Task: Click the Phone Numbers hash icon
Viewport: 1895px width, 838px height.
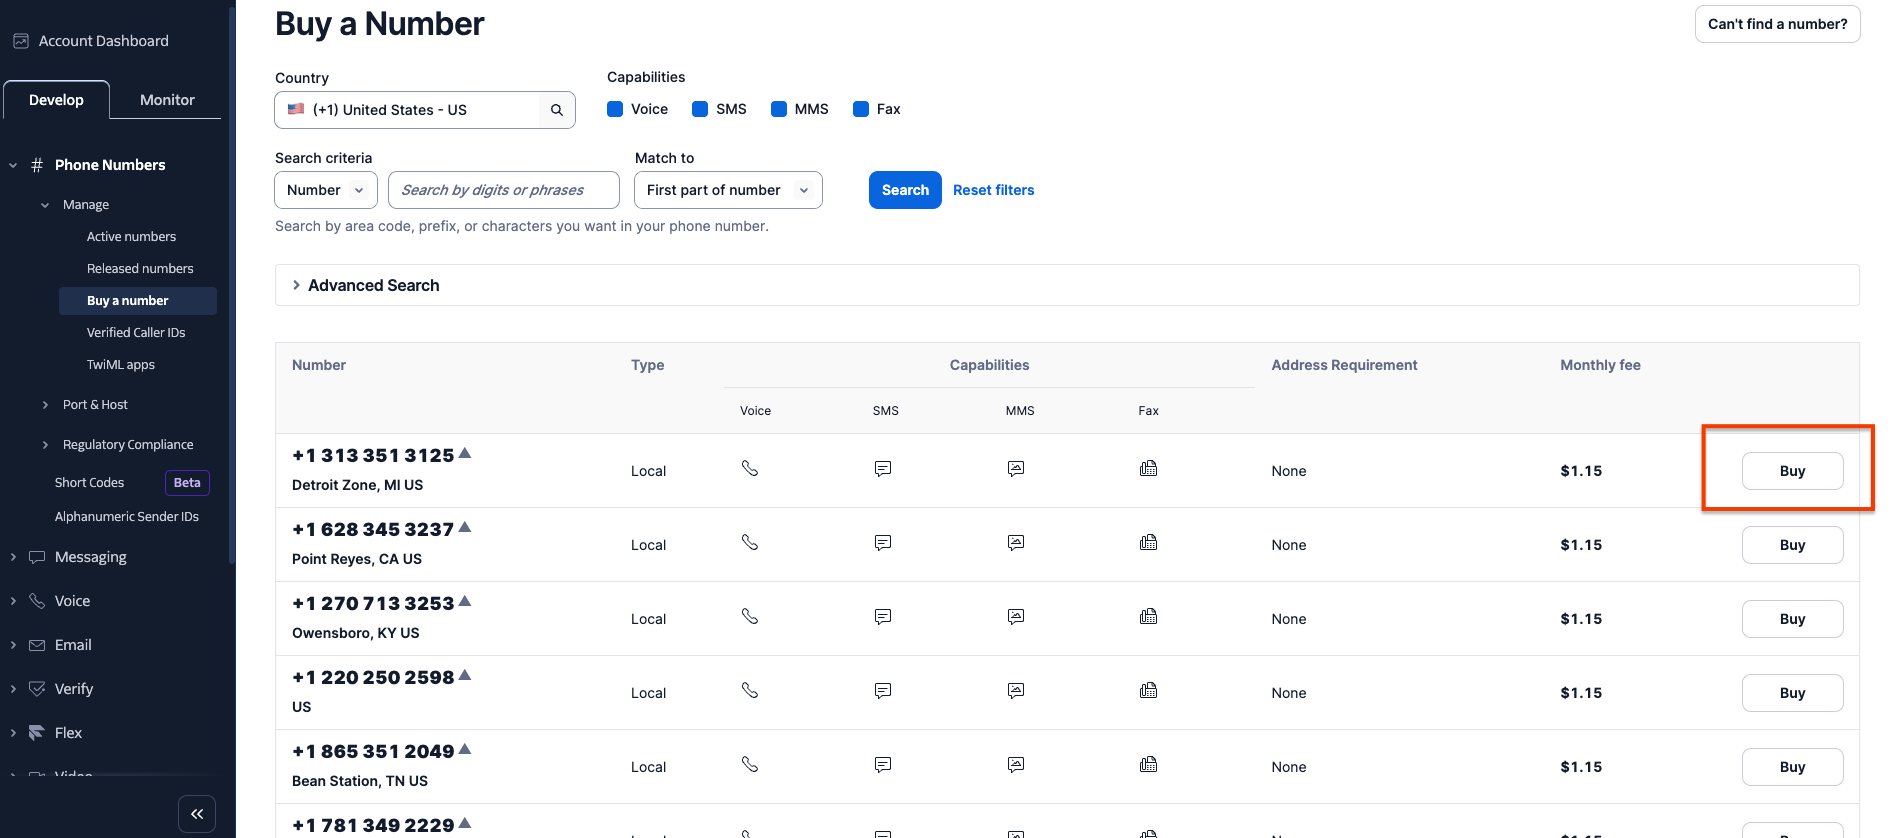Action: 37,165
